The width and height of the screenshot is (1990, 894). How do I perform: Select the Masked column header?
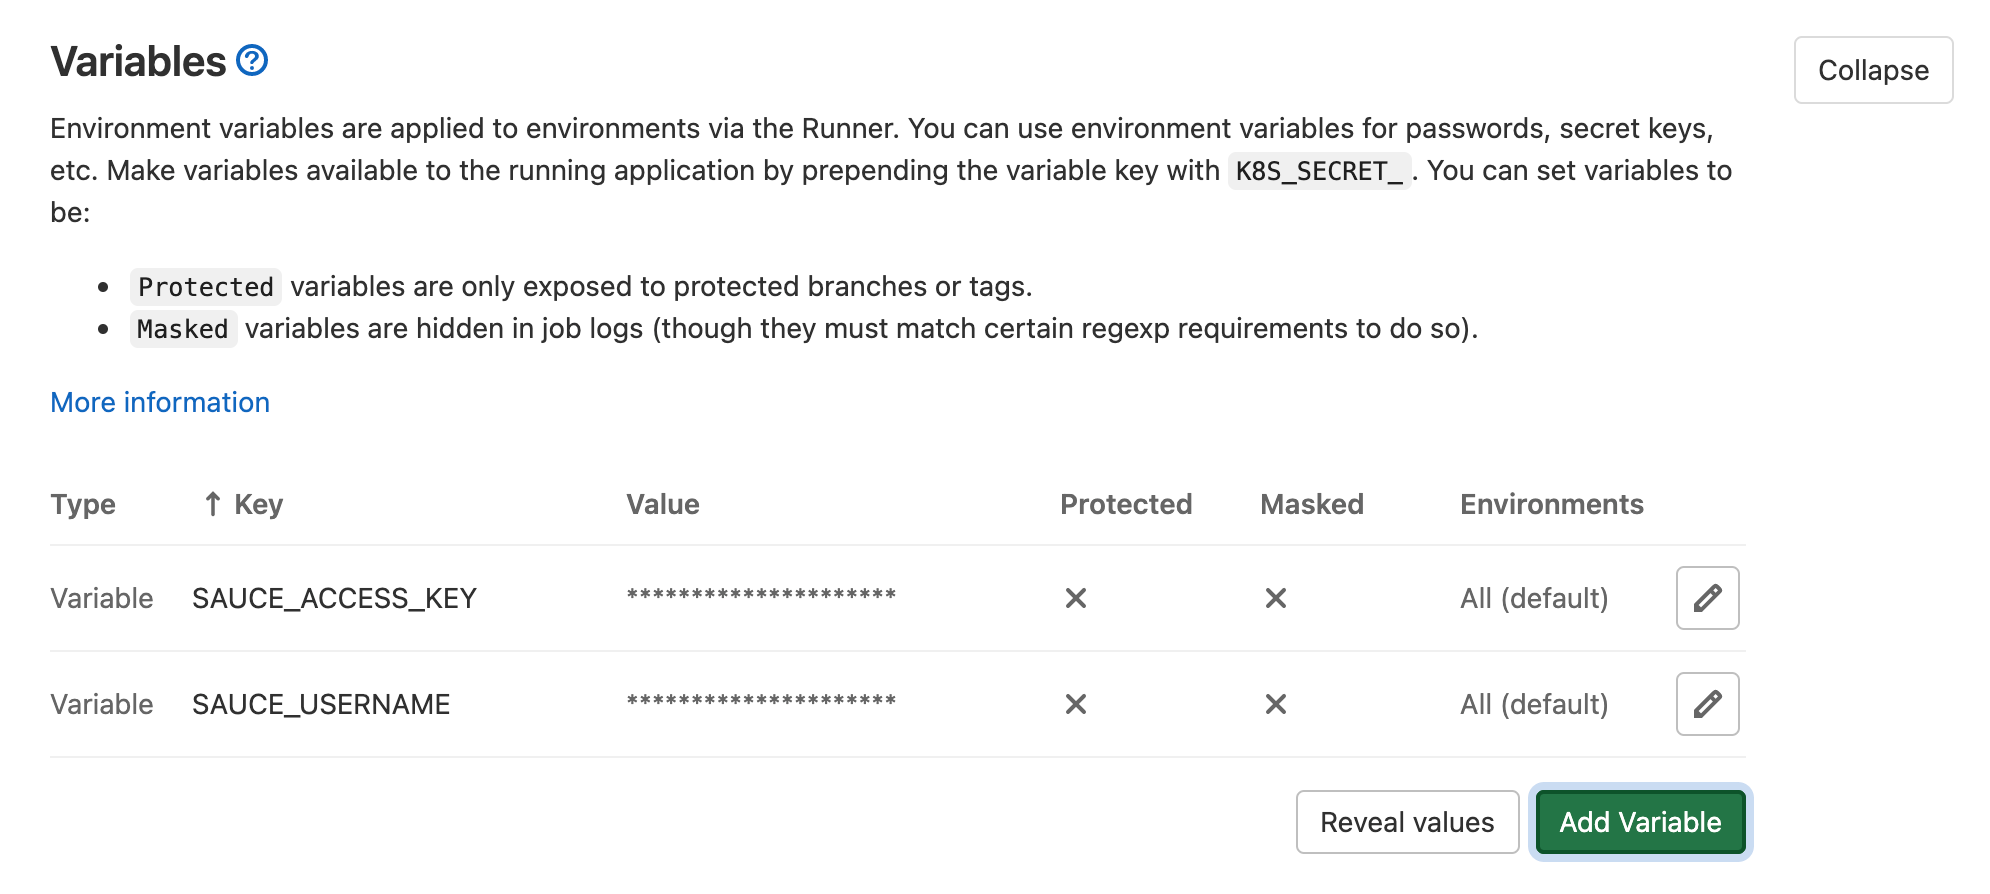[x=1312, y=503]
